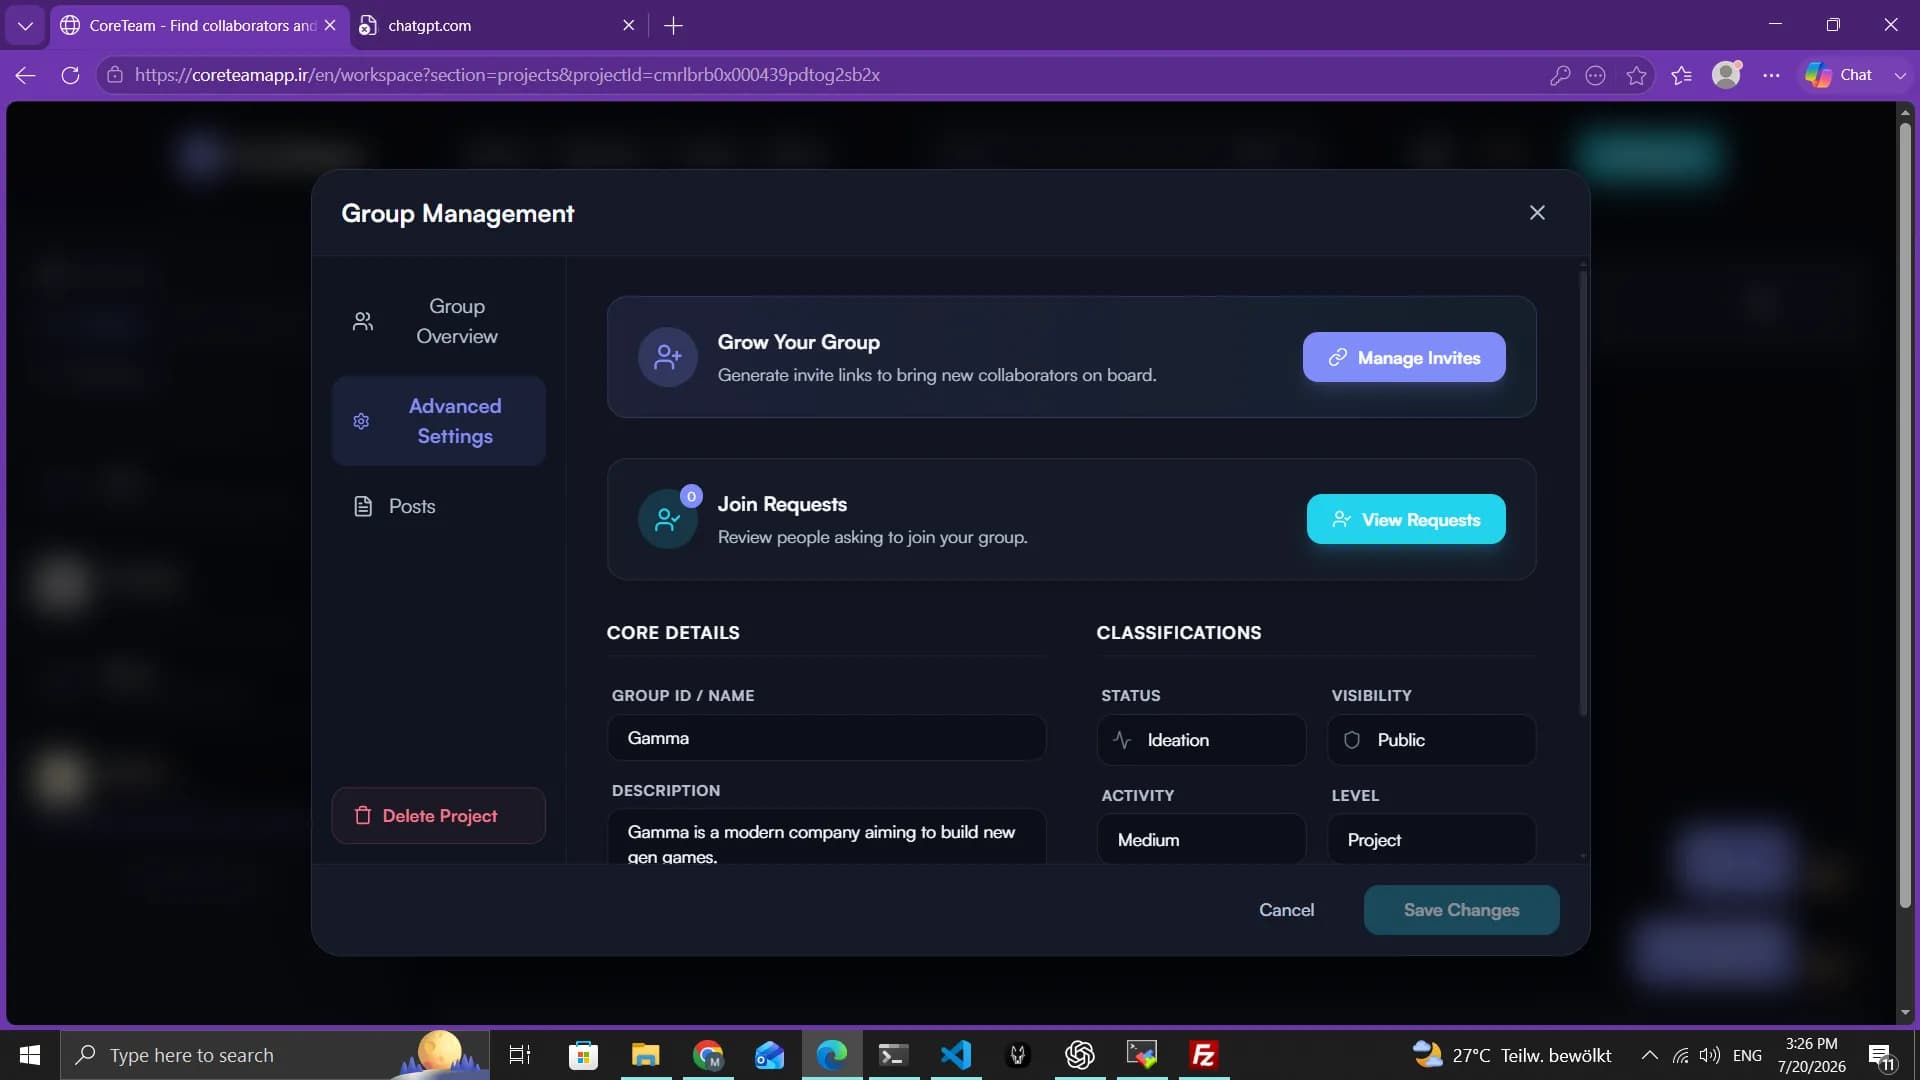The height and width of the screenshot is (1080, 1920).
Task: Close the CoreTeam browser tab
Action: click(x=330, y=25)
